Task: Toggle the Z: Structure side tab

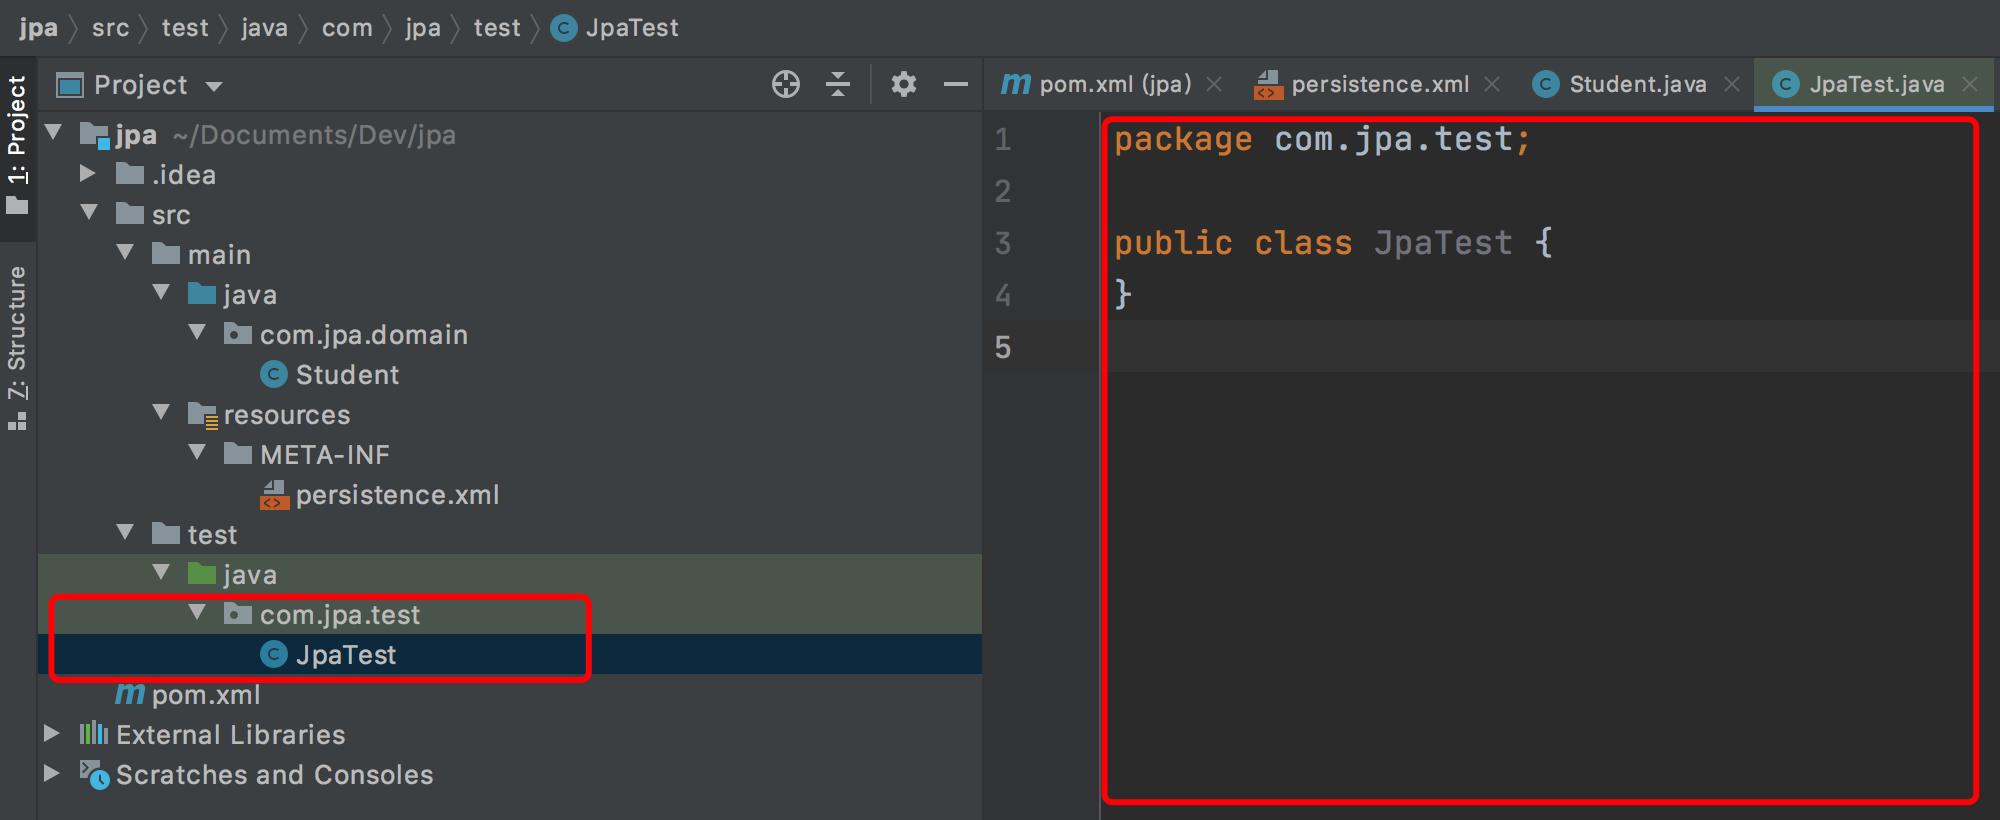Action: pyautogui.click(x=17, y=347)
